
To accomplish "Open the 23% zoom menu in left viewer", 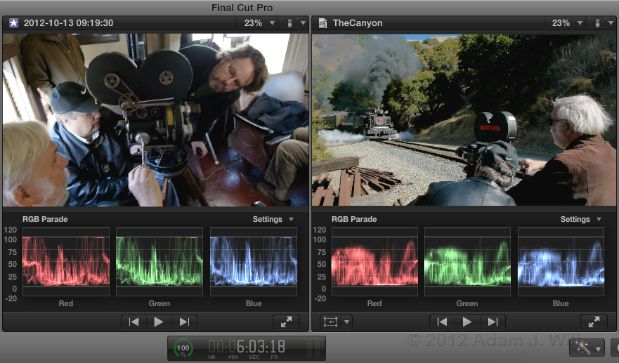I will click(x=259, y=23).
